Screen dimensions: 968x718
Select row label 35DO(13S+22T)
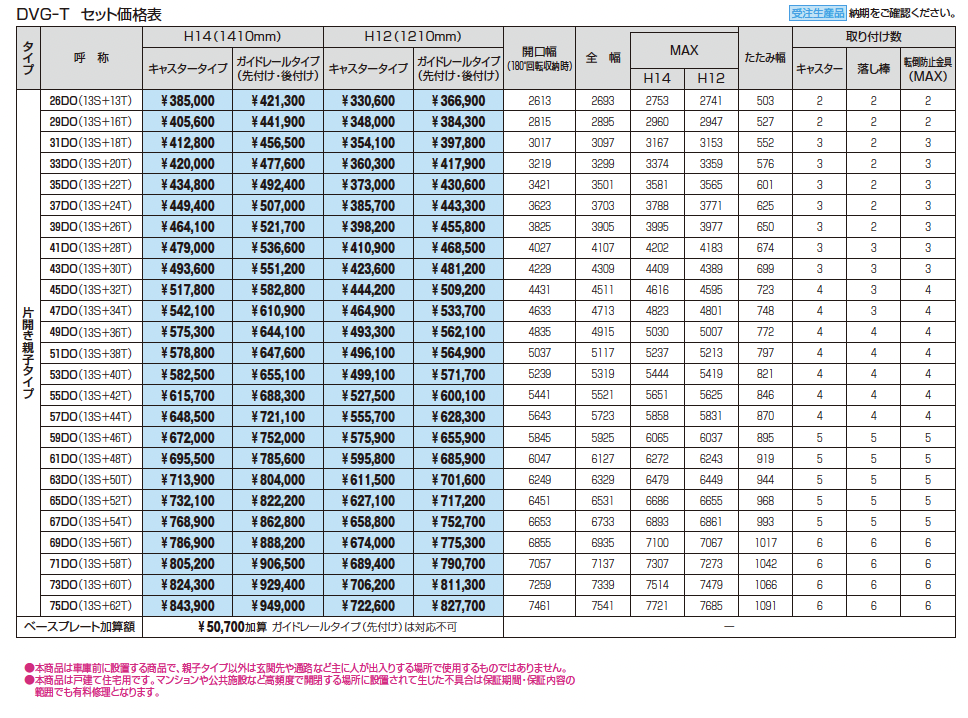pyautogui.click(x=91, y=185)
